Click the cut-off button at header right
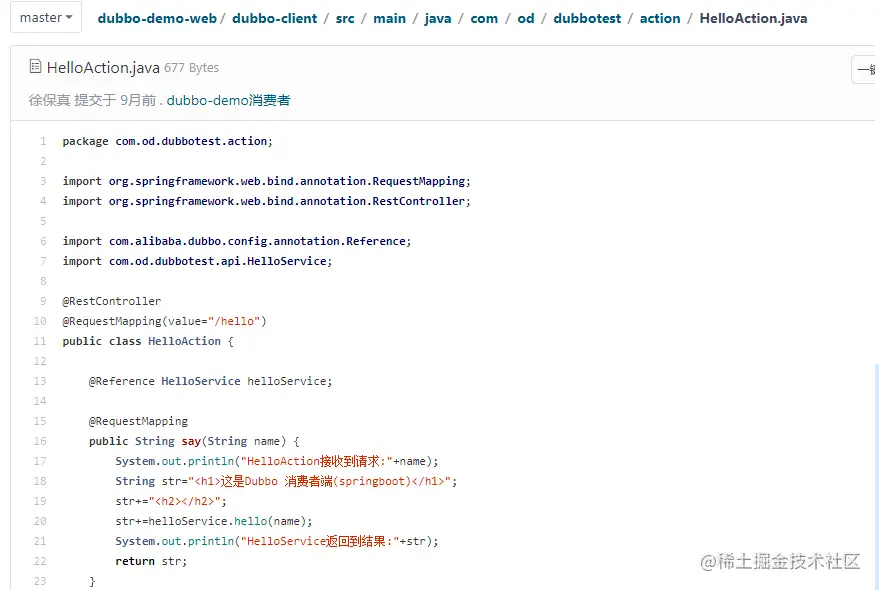 tap(864, 70)
